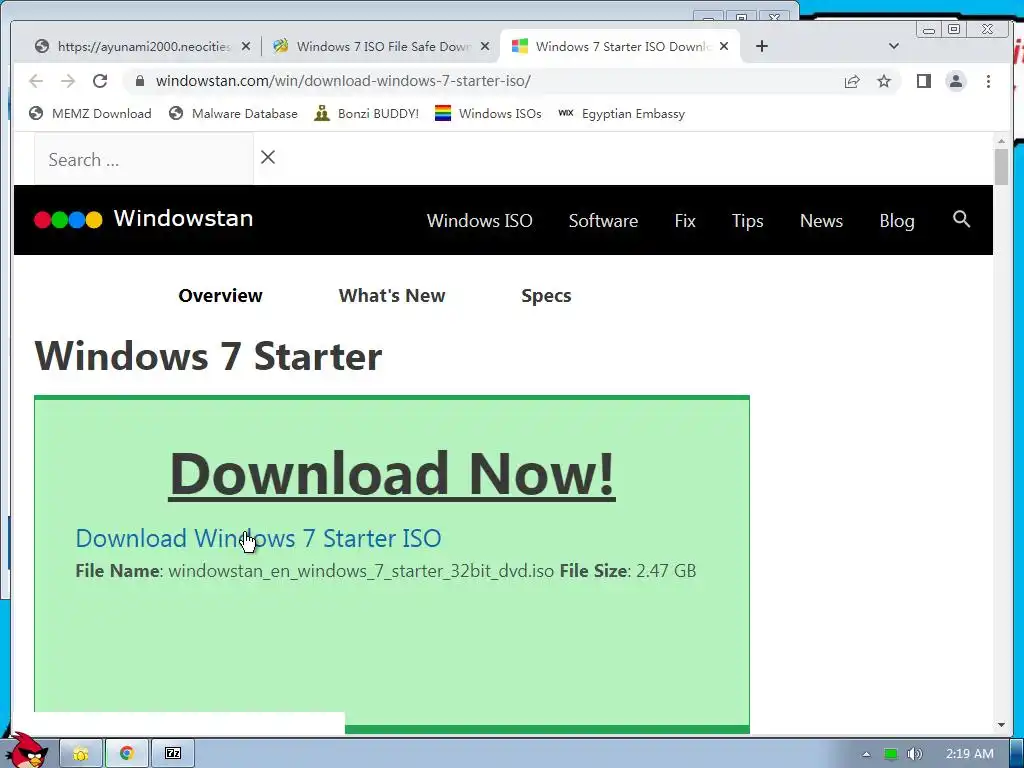Screen dimensions: 1024x768
Task: Jump to the What's New section
Action: pyautogui.click(x=392, y=295)
